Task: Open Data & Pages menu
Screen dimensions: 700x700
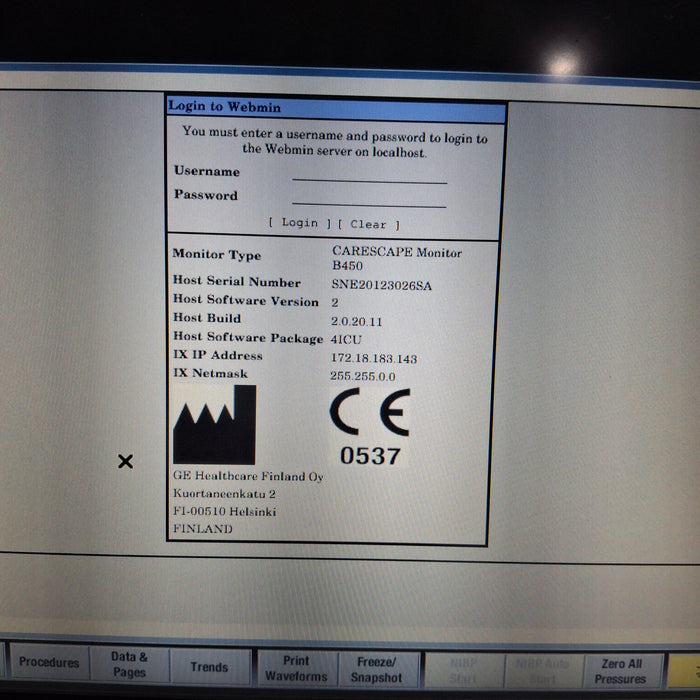Action: point(129,665)
